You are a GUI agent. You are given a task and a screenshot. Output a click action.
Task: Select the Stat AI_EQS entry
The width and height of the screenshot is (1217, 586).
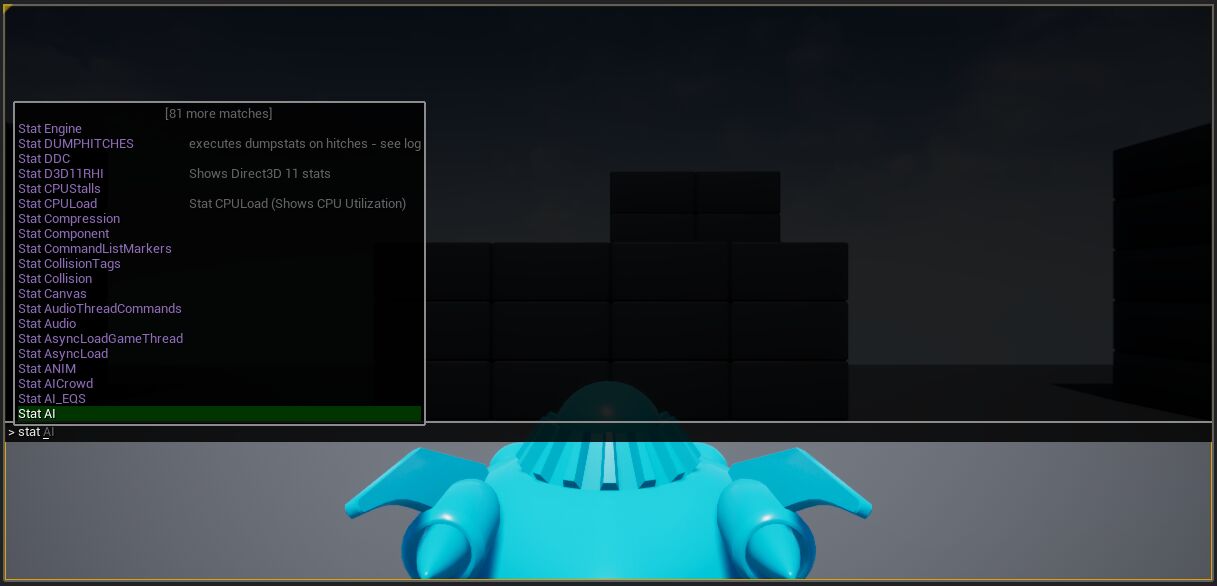pyautogui.click(x=53, y=398)
